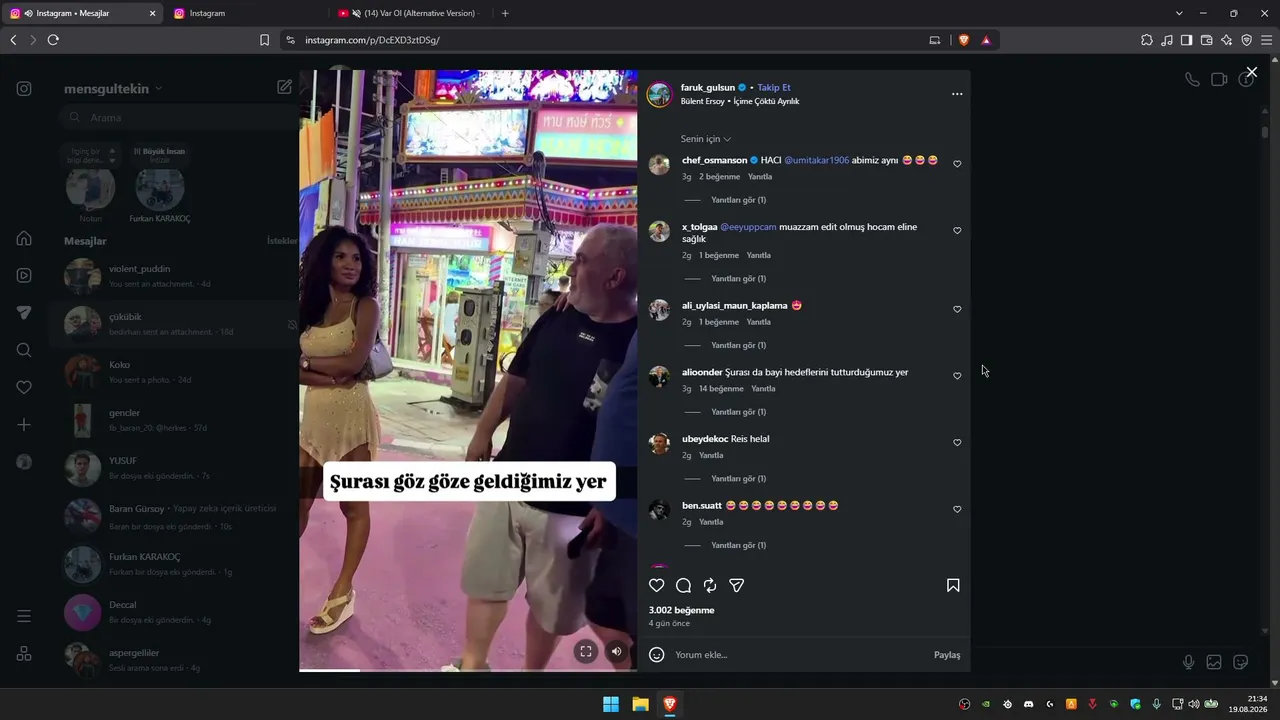Open the post's three-dot more options menu
The height and width of the screenshot is (720, 1280).
coord(957,94)
